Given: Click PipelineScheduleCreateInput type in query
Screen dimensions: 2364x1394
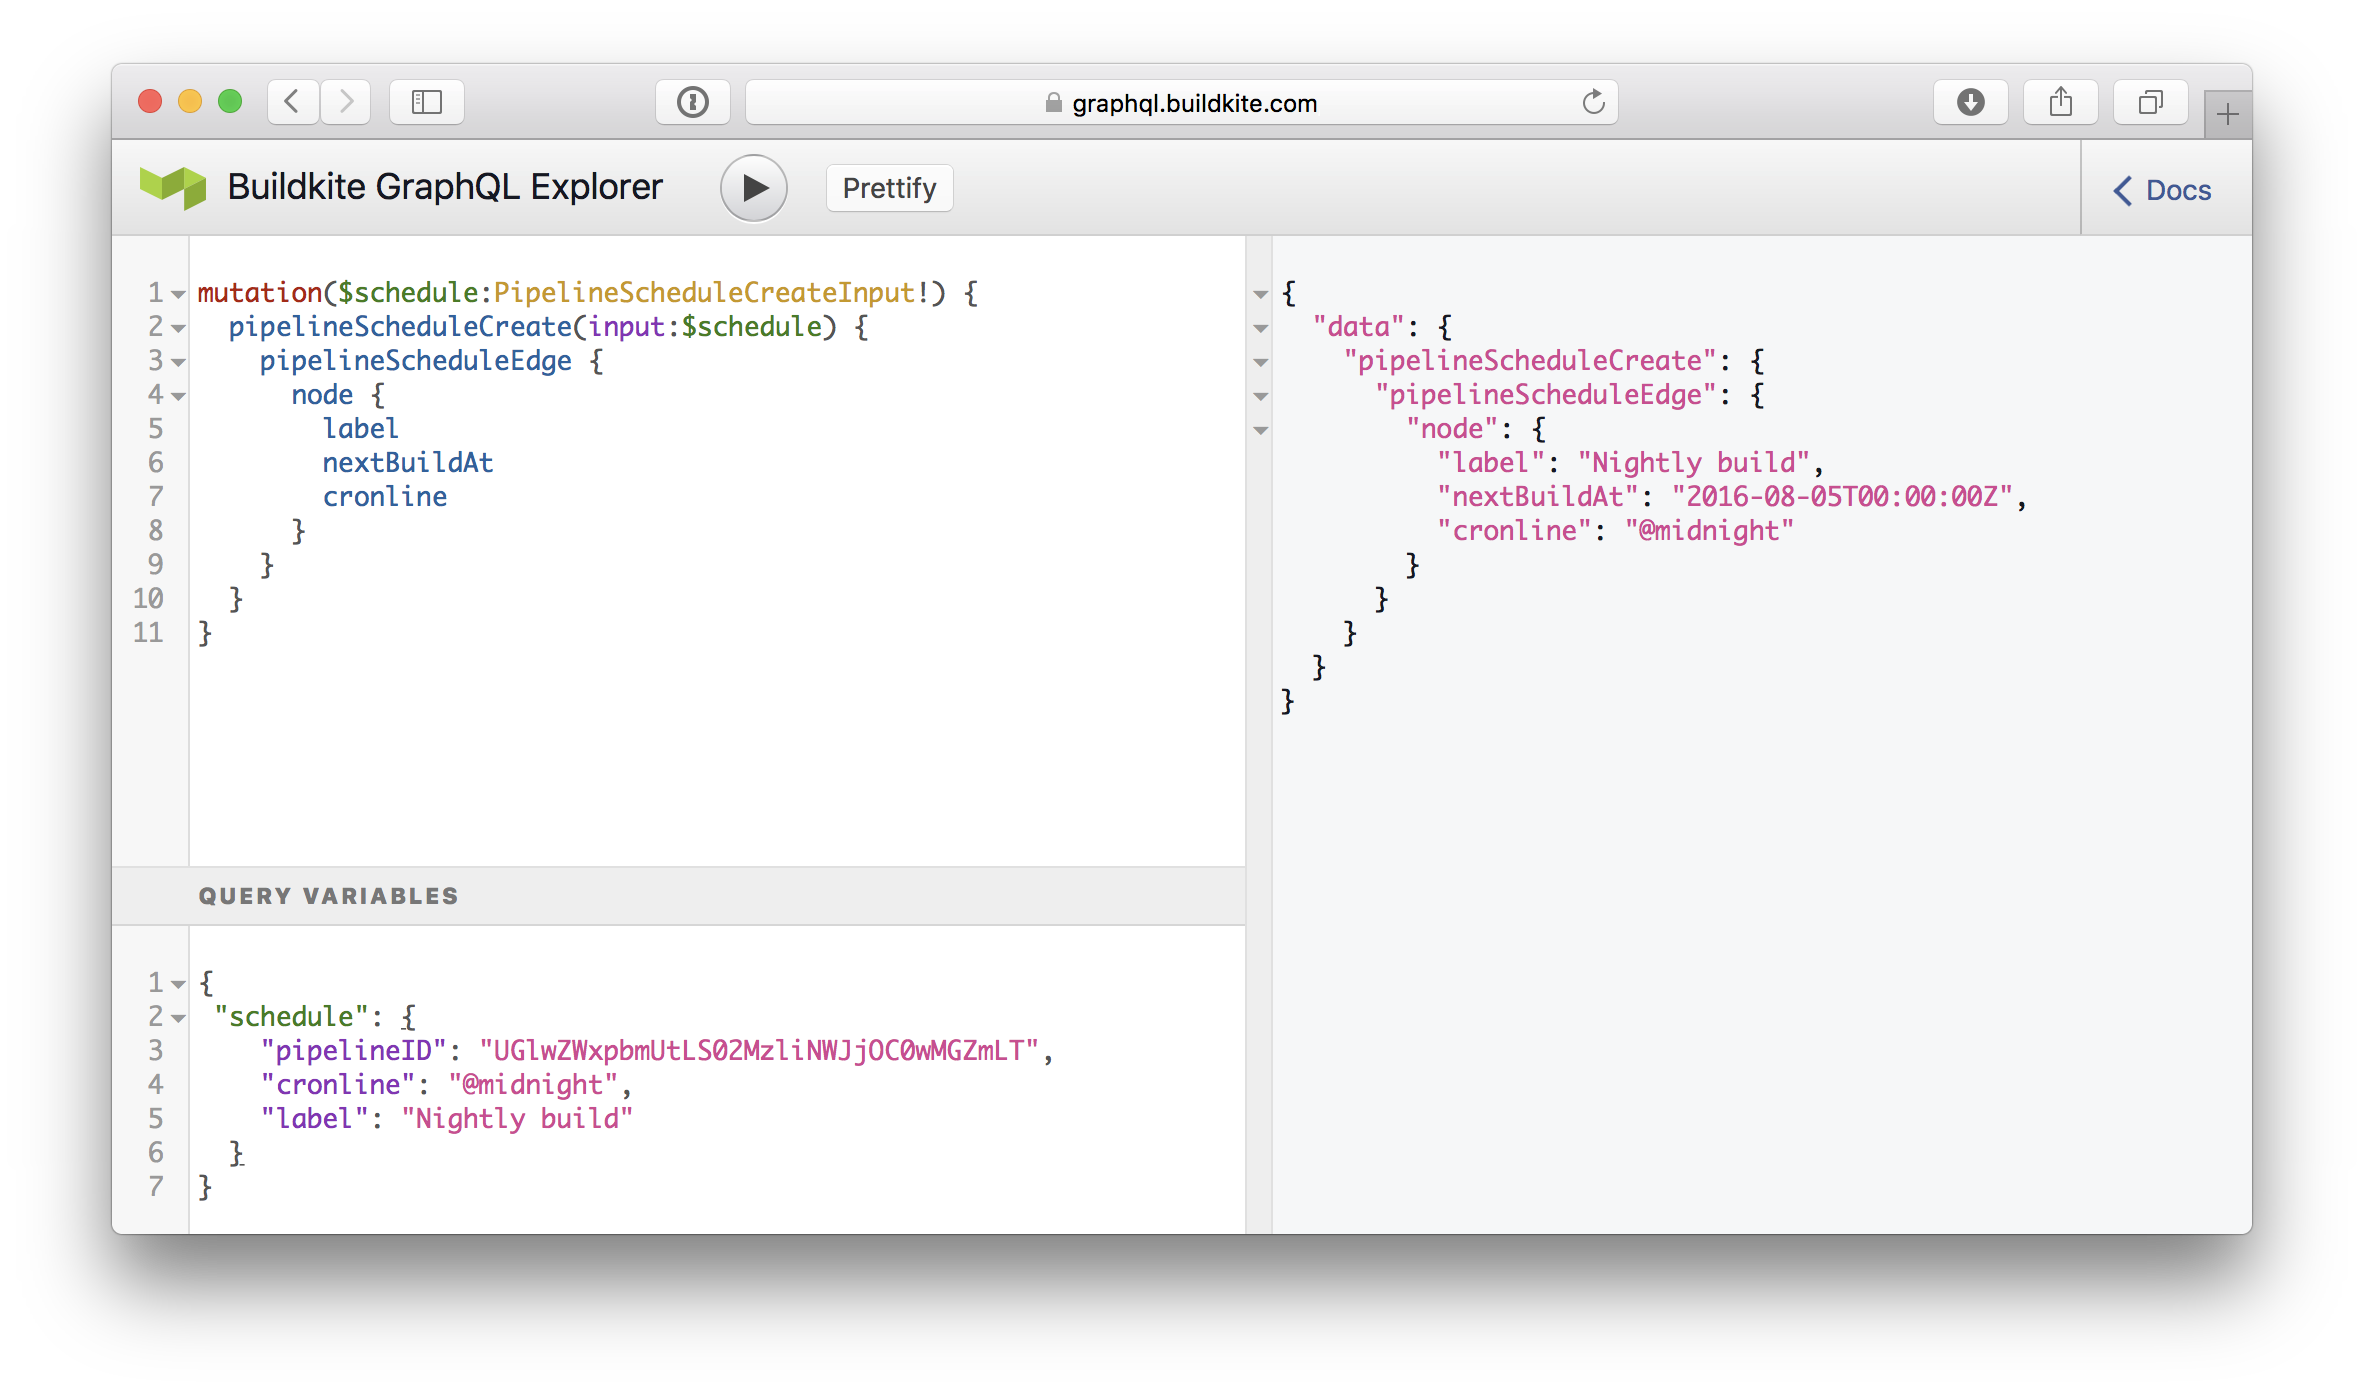Looking at the screenshot, I should point(705,292).
